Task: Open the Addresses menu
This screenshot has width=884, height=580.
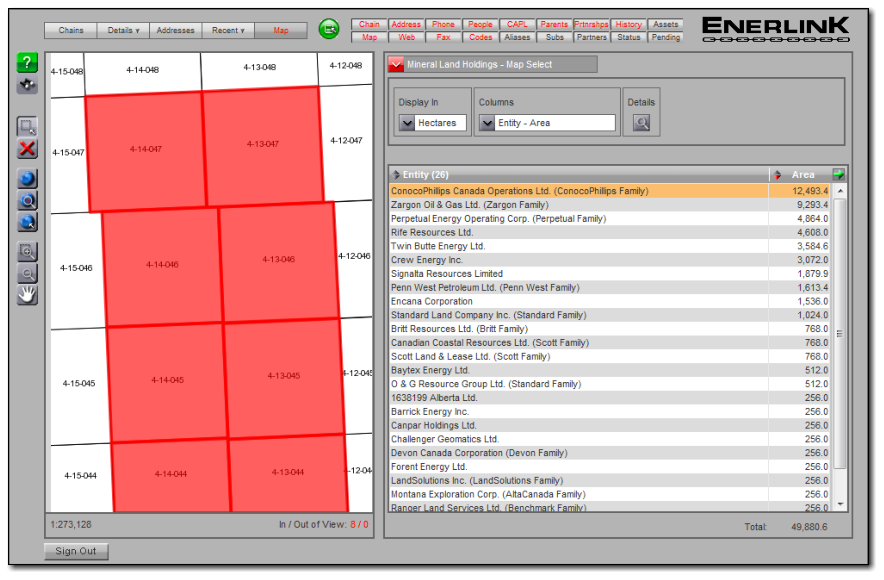Action: pyautogui.click(x=175, y=30)
